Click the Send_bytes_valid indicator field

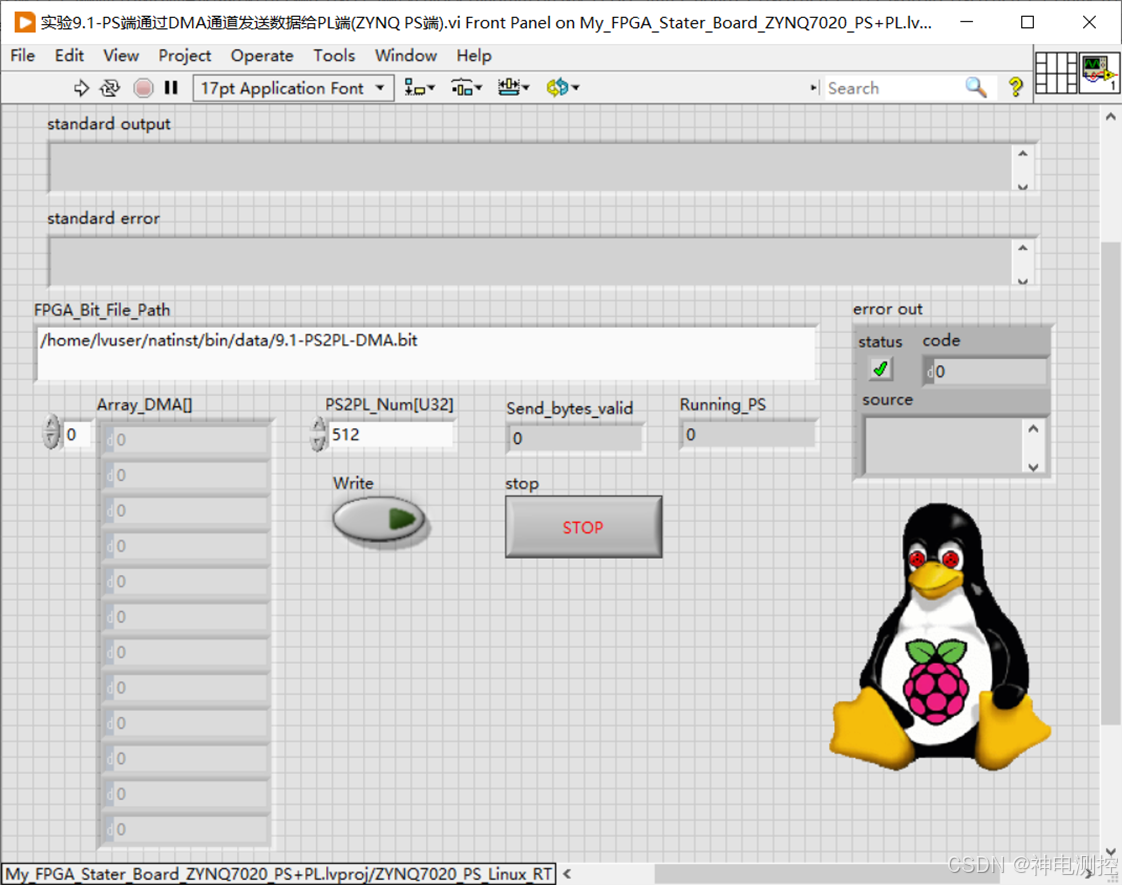coord(575,438)
